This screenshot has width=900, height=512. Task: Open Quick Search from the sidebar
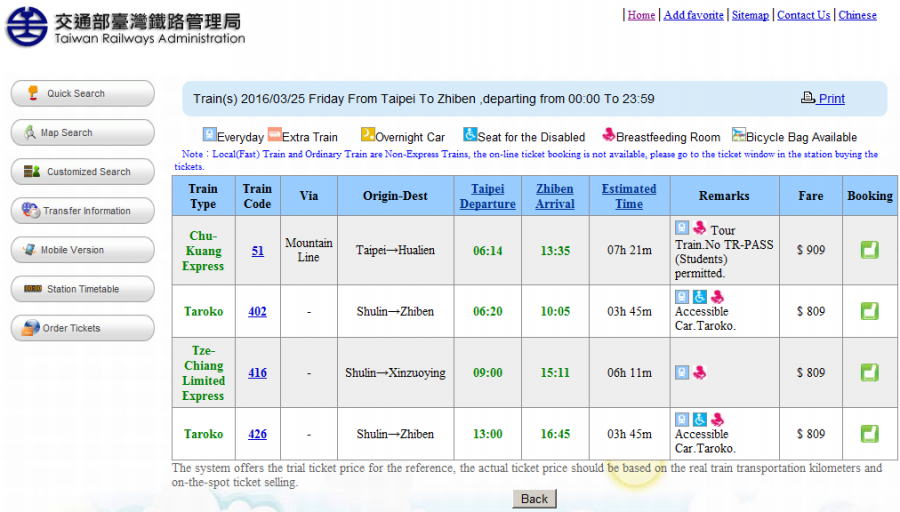[x=83, y=93]
